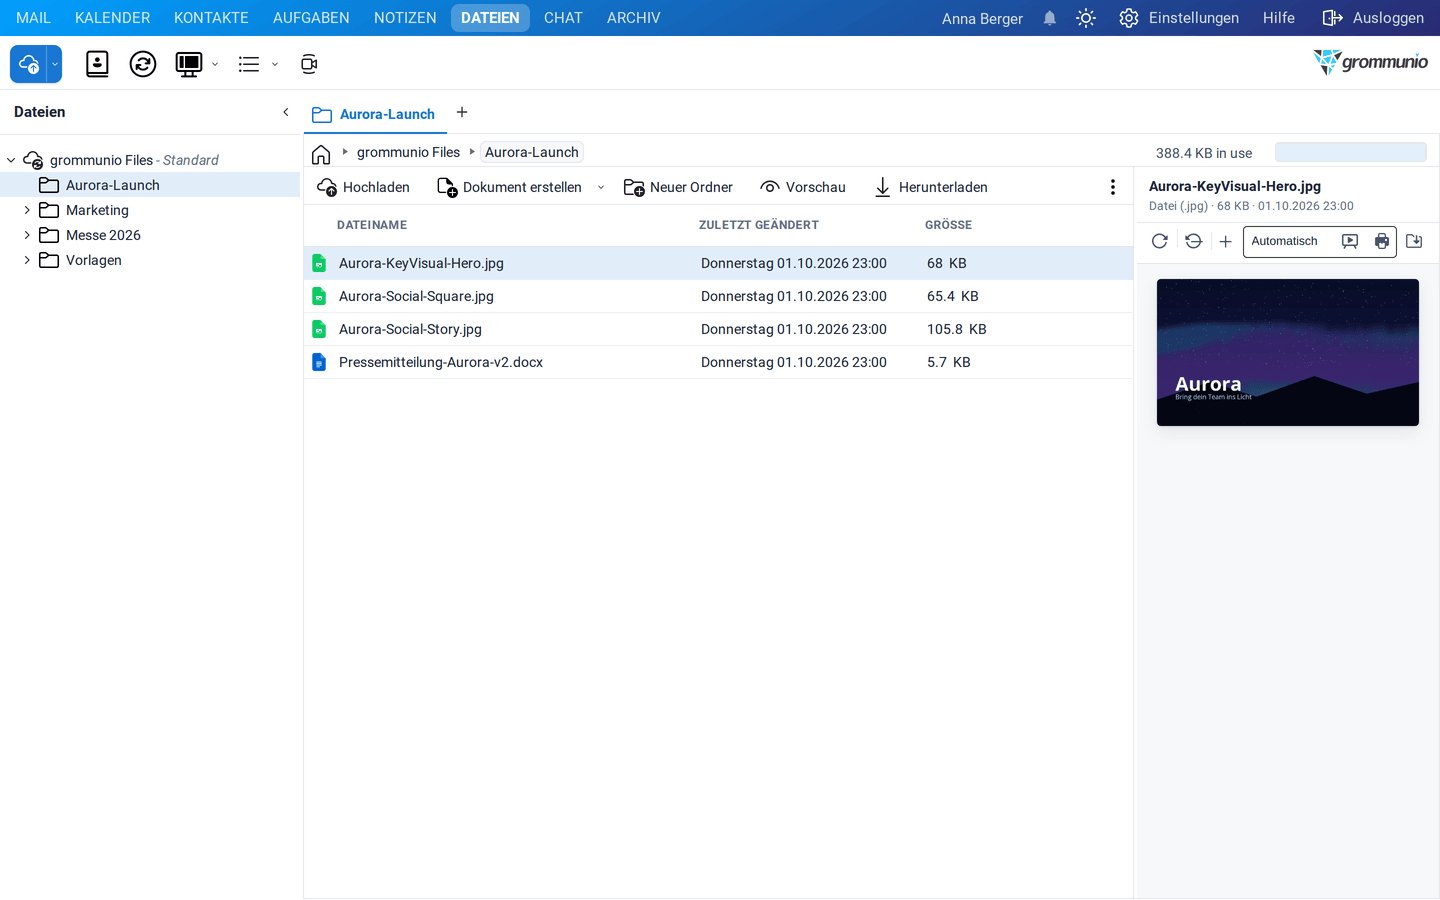Collapse the grommunio Files root node
Screen dimensions: 1440x900
click(11, 160)
